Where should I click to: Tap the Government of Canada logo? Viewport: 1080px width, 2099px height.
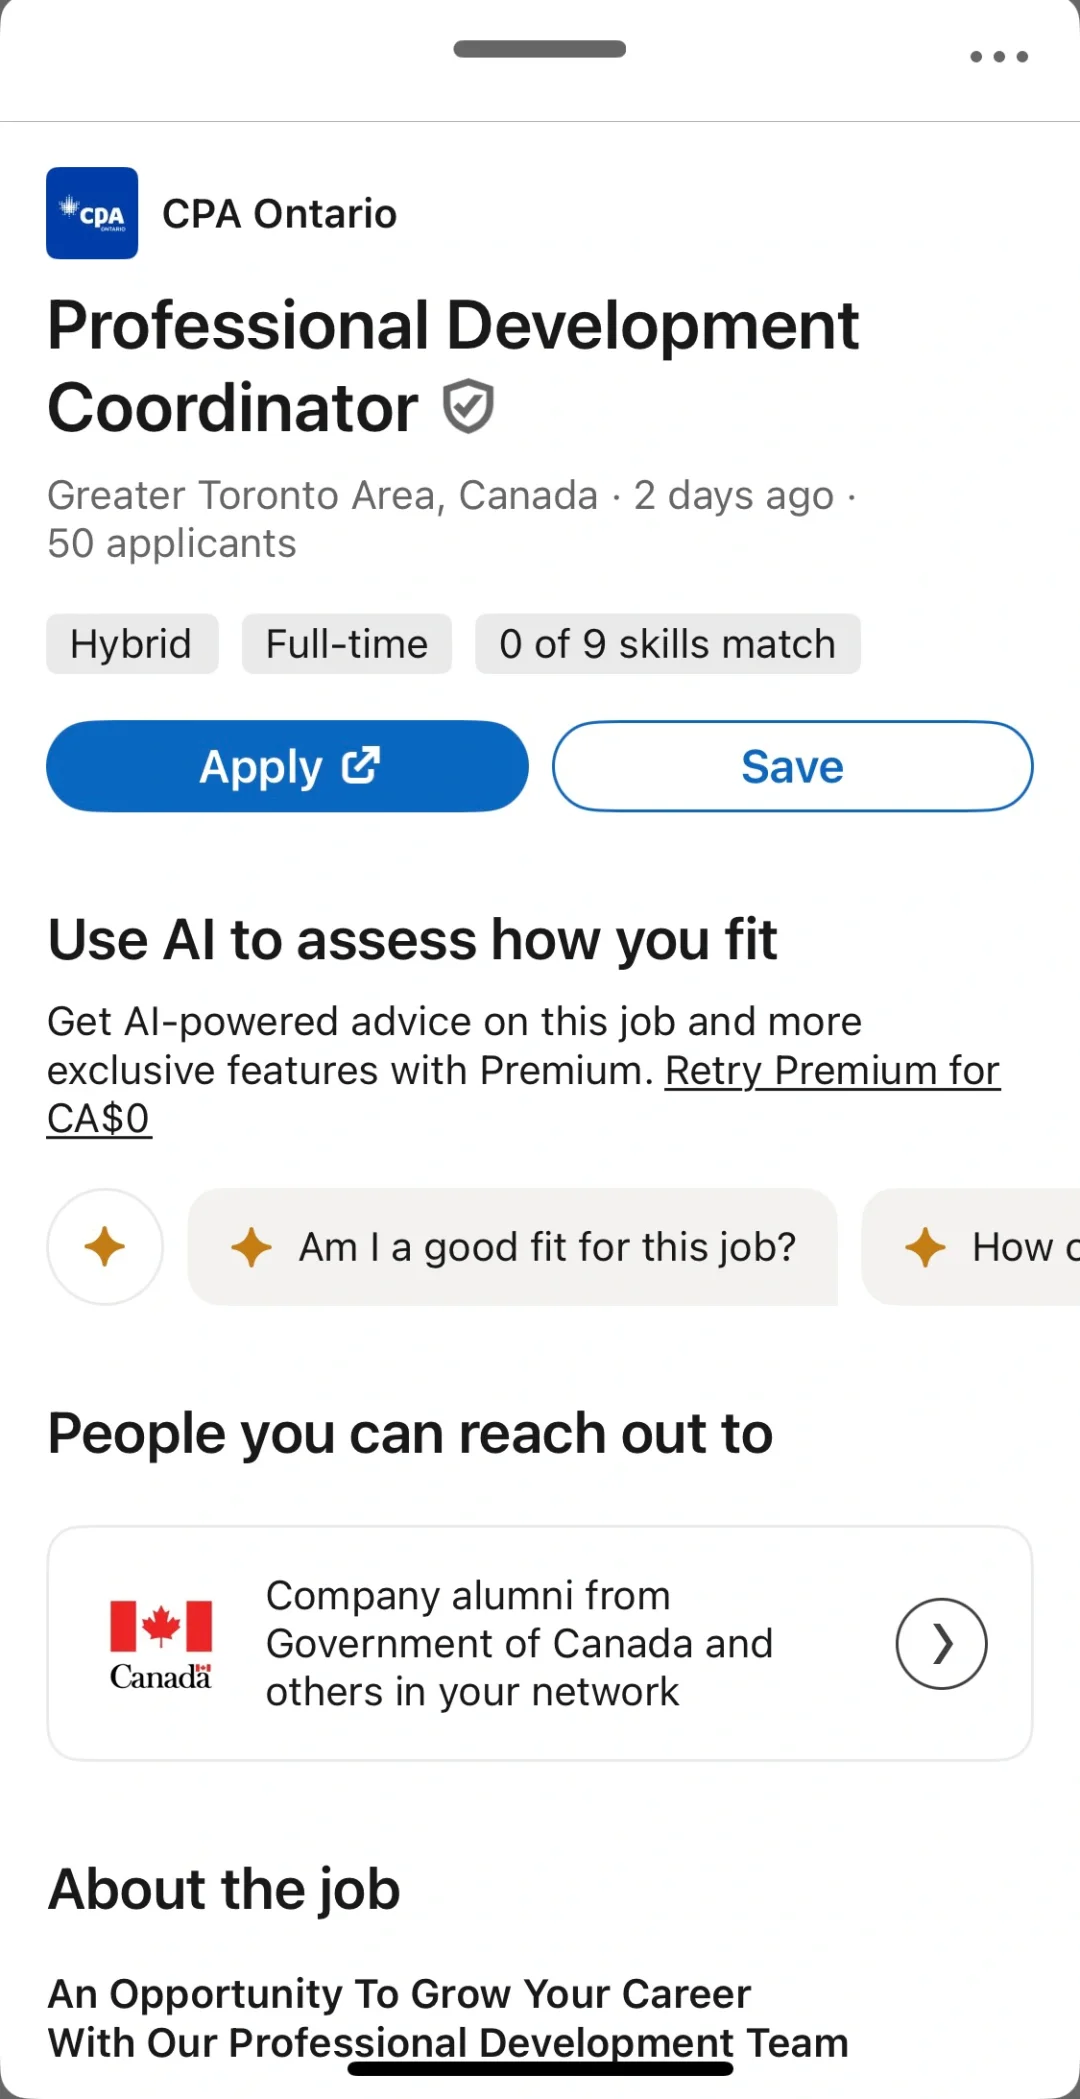click(x=160, y=1644)
